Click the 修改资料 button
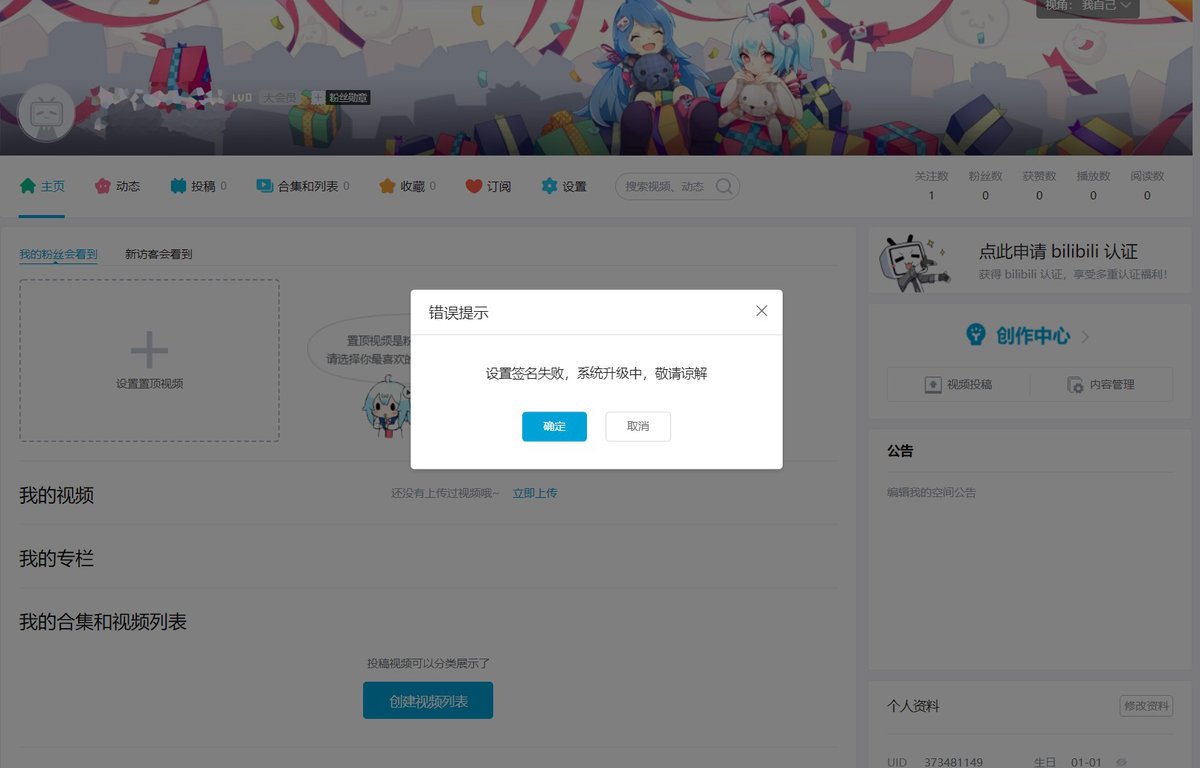 (1146, 706)
